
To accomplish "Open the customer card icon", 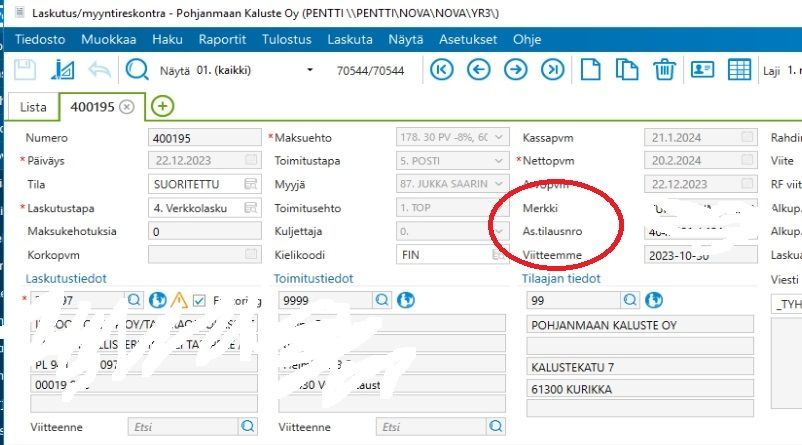I will point(702,70).
